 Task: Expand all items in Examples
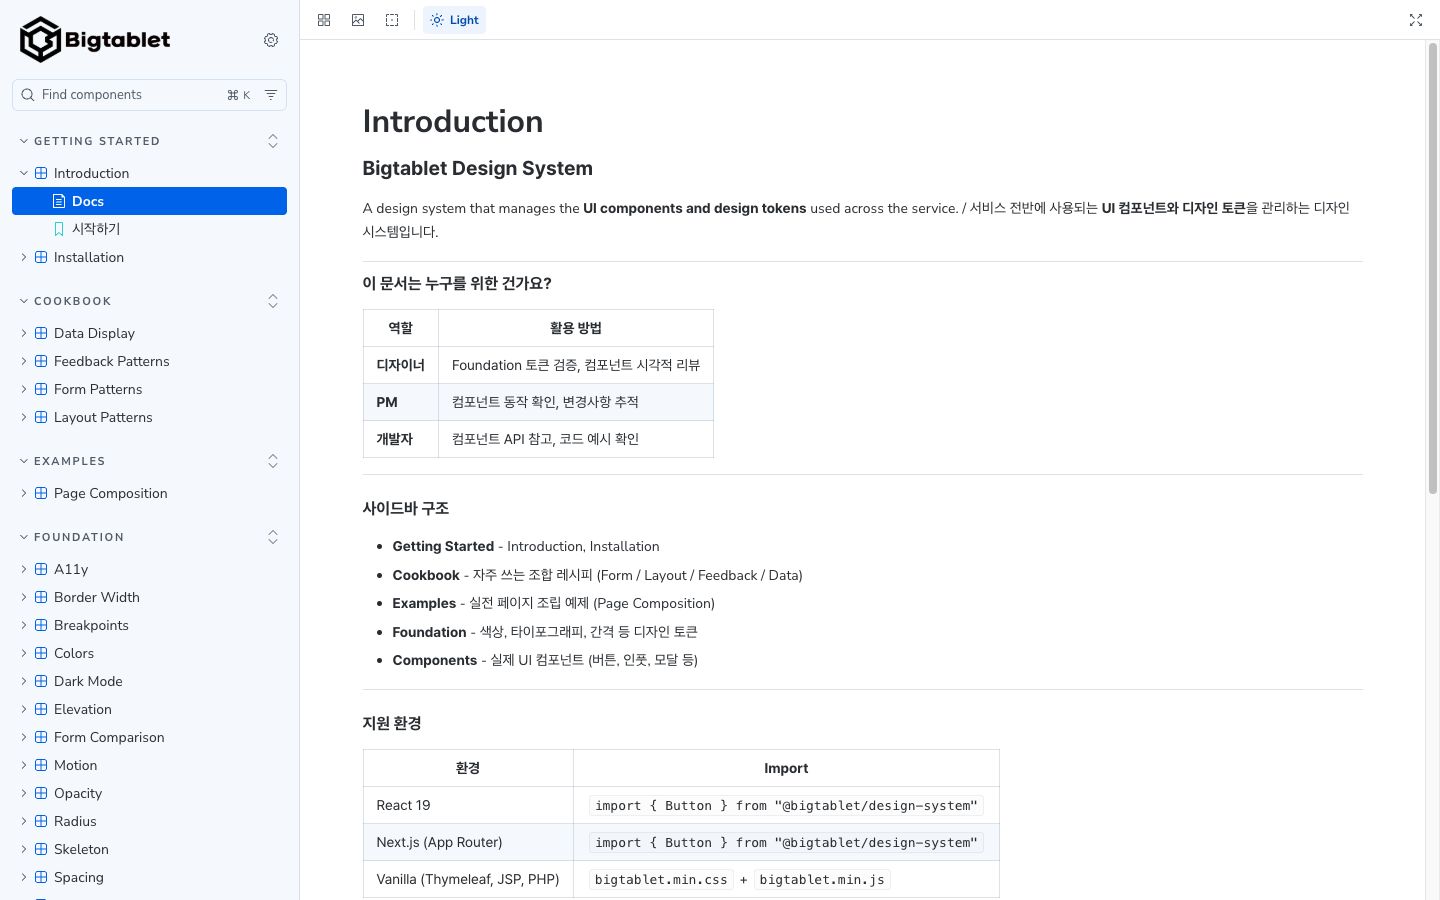pos(273,461)
